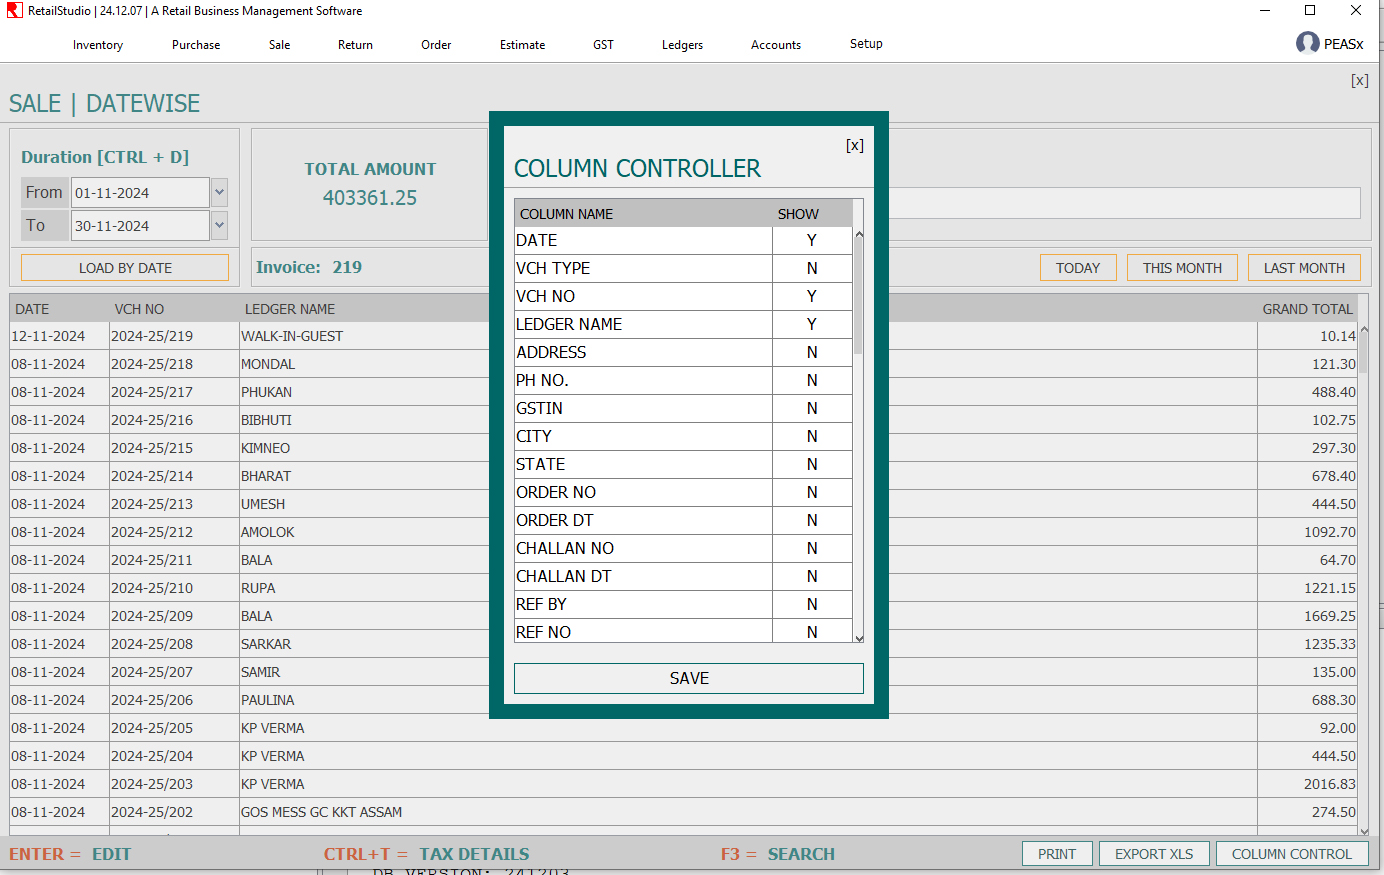Screen dimensions: 1384x875
Task: Close the Sale Datewise panel
Action: pyautogui.click(x=1359, y=81)
